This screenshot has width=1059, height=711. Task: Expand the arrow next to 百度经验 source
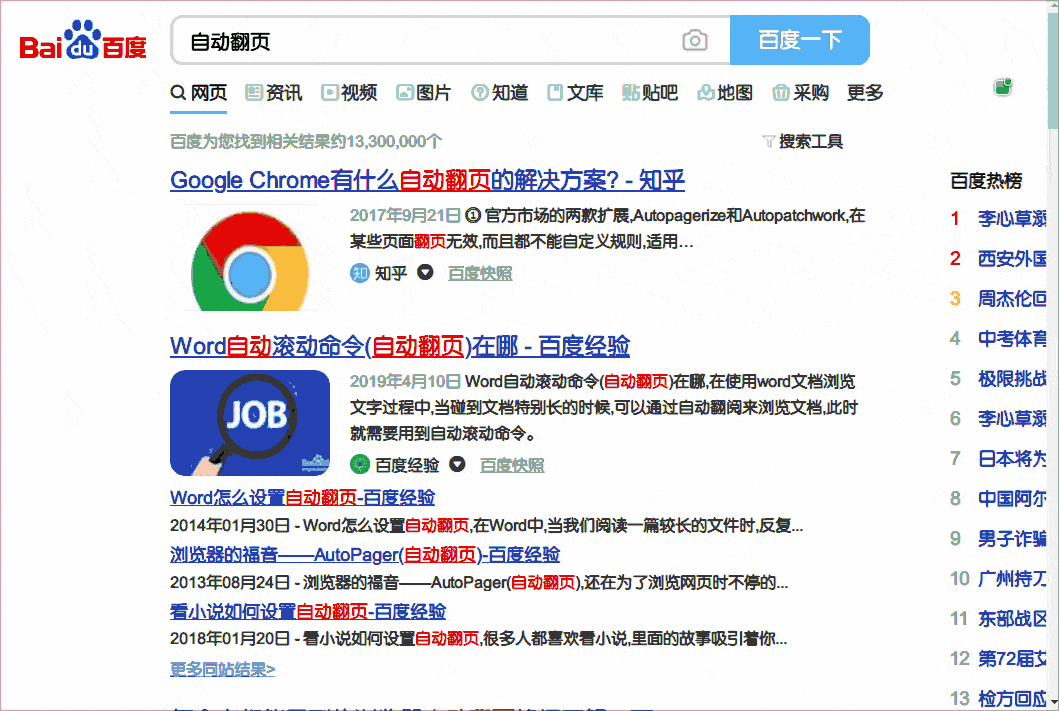coord(457,464)
